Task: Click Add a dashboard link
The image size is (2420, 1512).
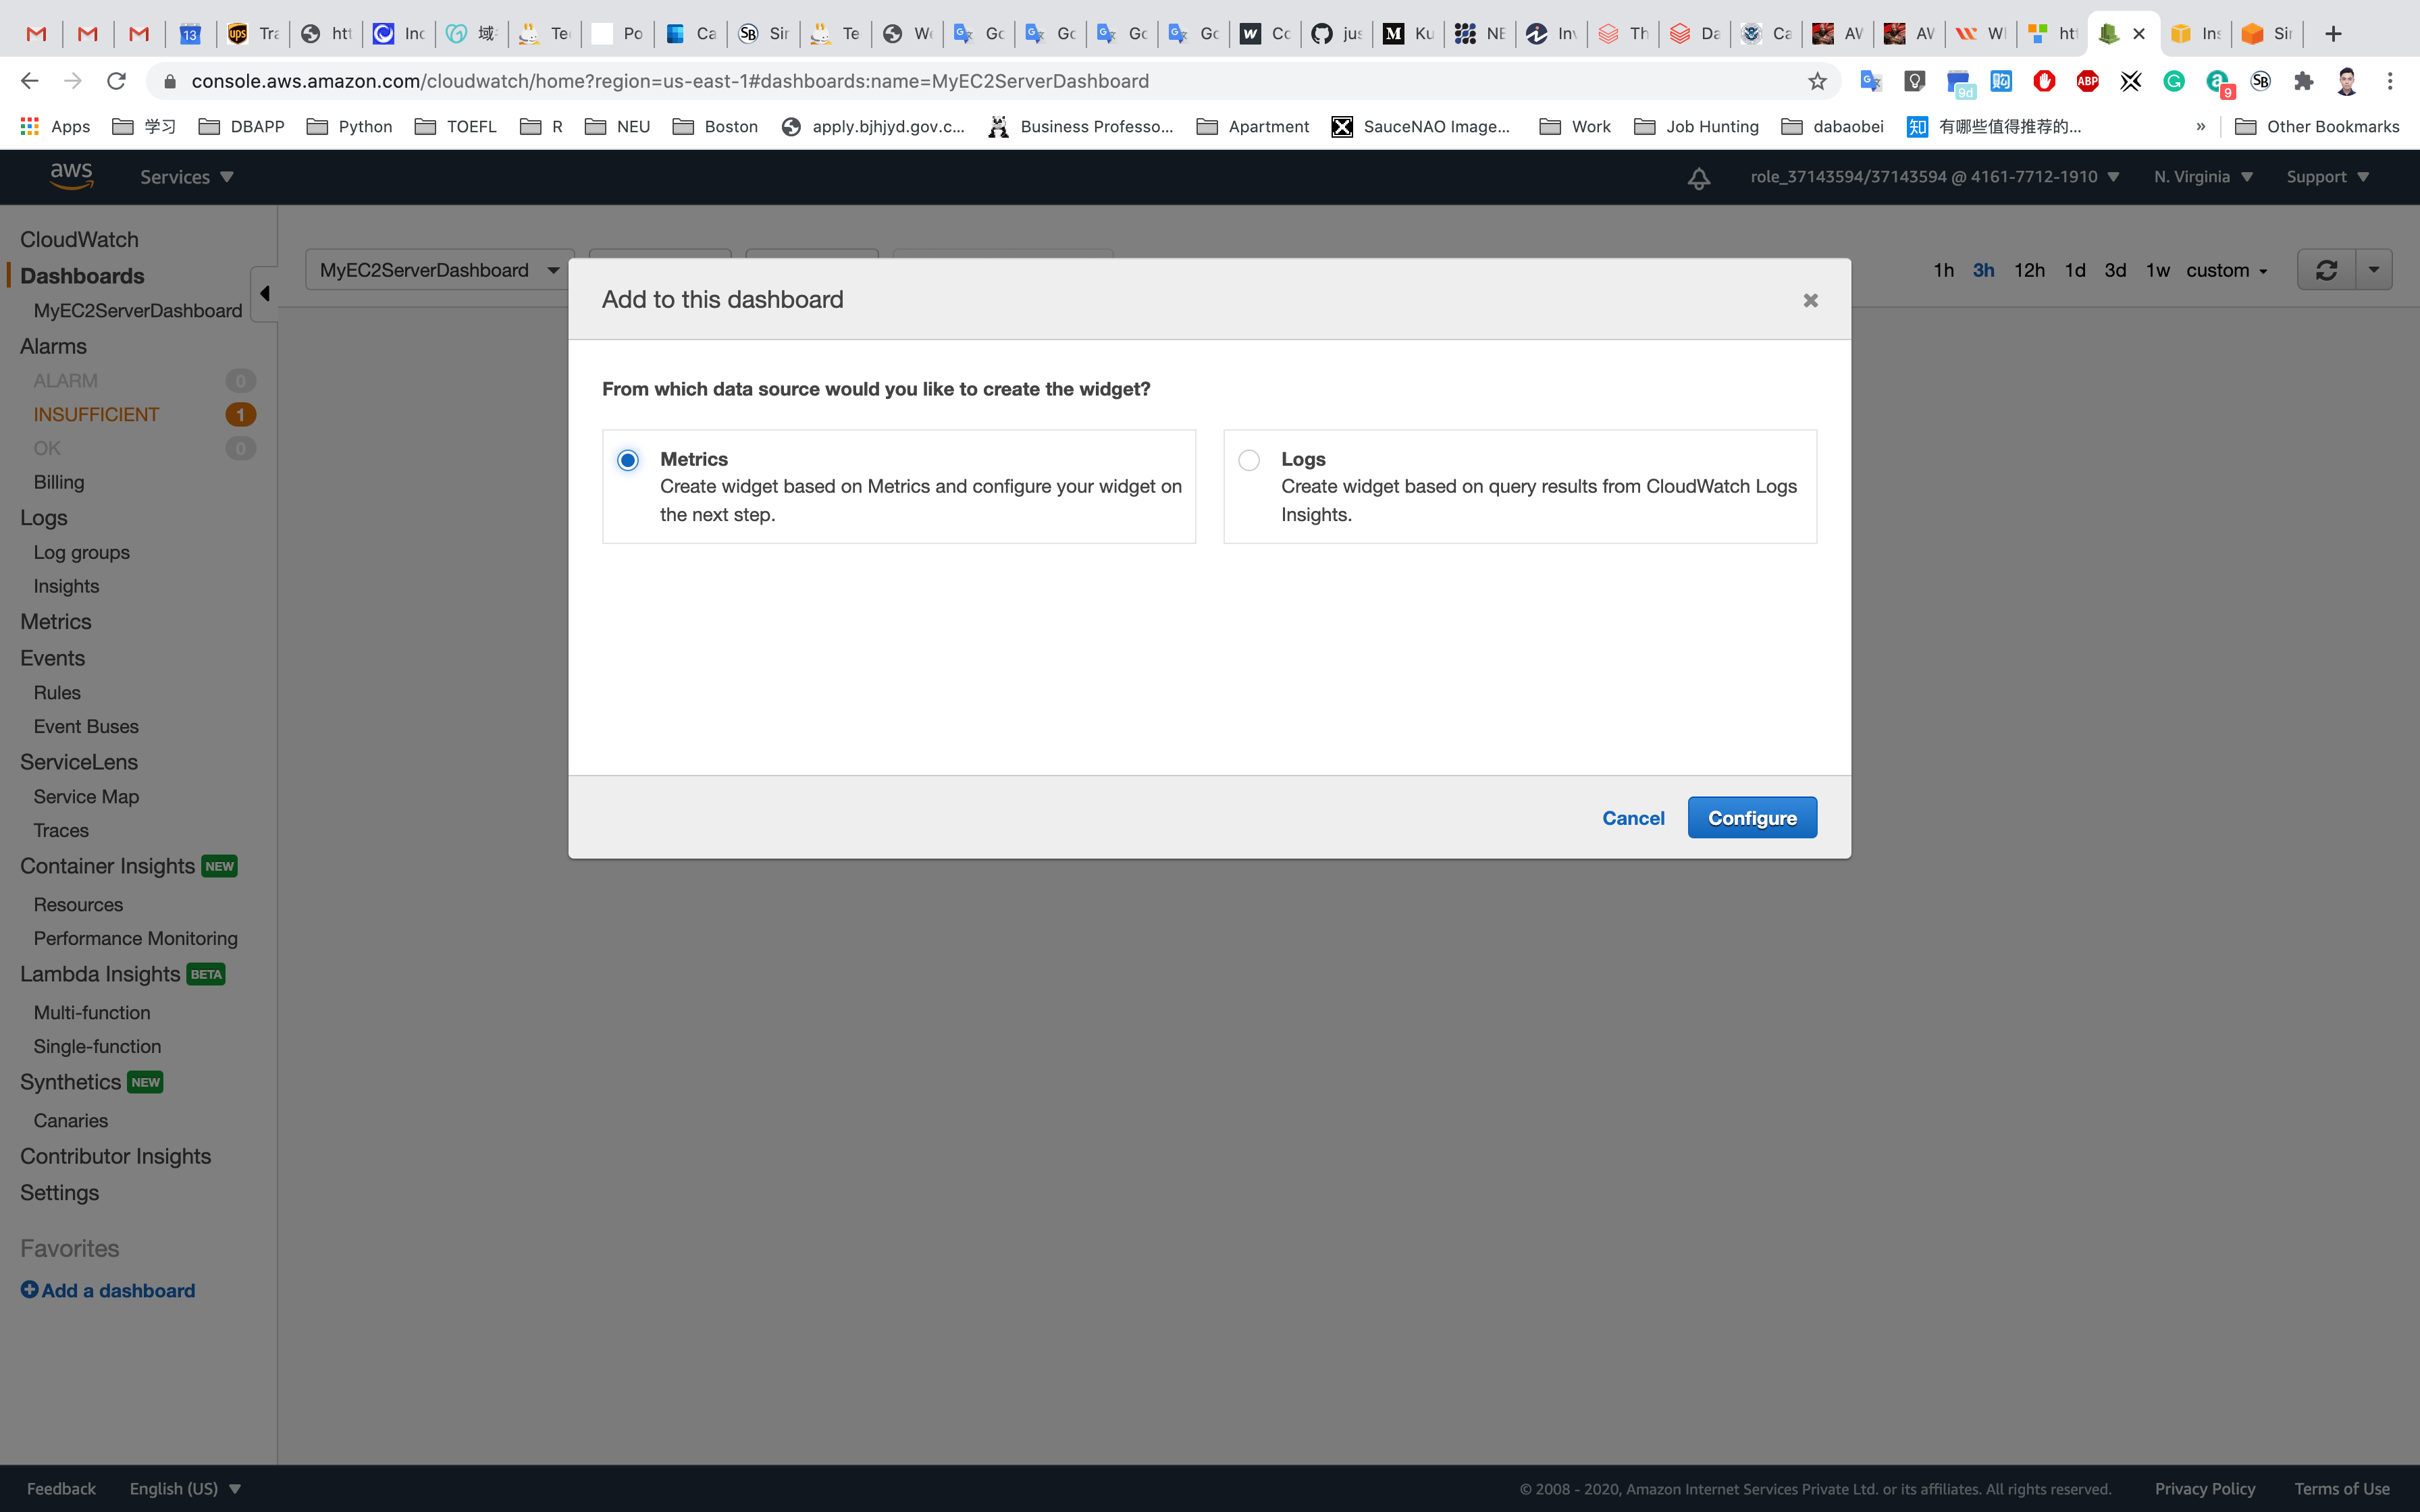Action: pos(108,1290)
